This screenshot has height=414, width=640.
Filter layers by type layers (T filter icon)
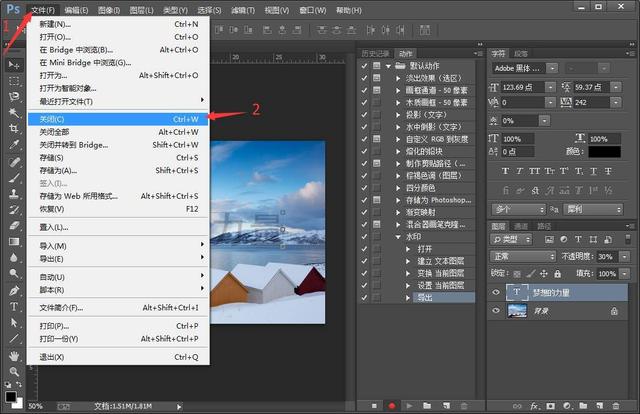point(578,239)
